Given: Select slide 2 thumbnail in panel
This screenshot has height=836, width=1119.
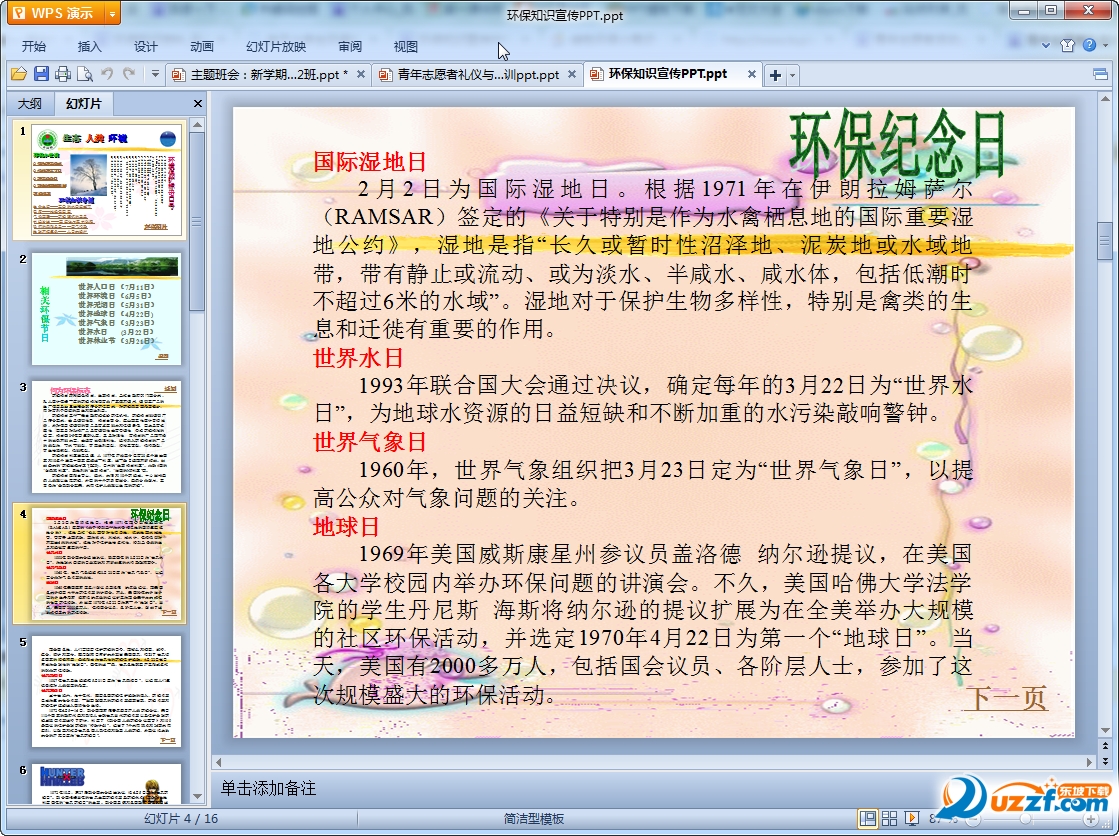Looking at the screenshot, I should 107,308.
